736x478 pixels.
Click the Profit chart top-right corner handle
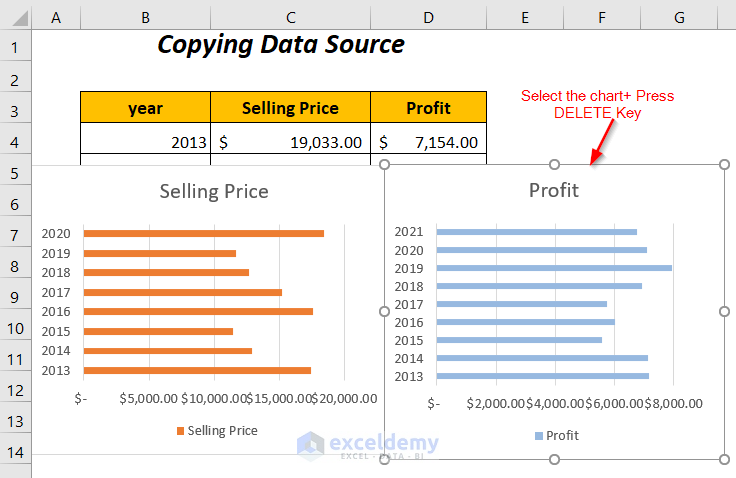[725, 164]
